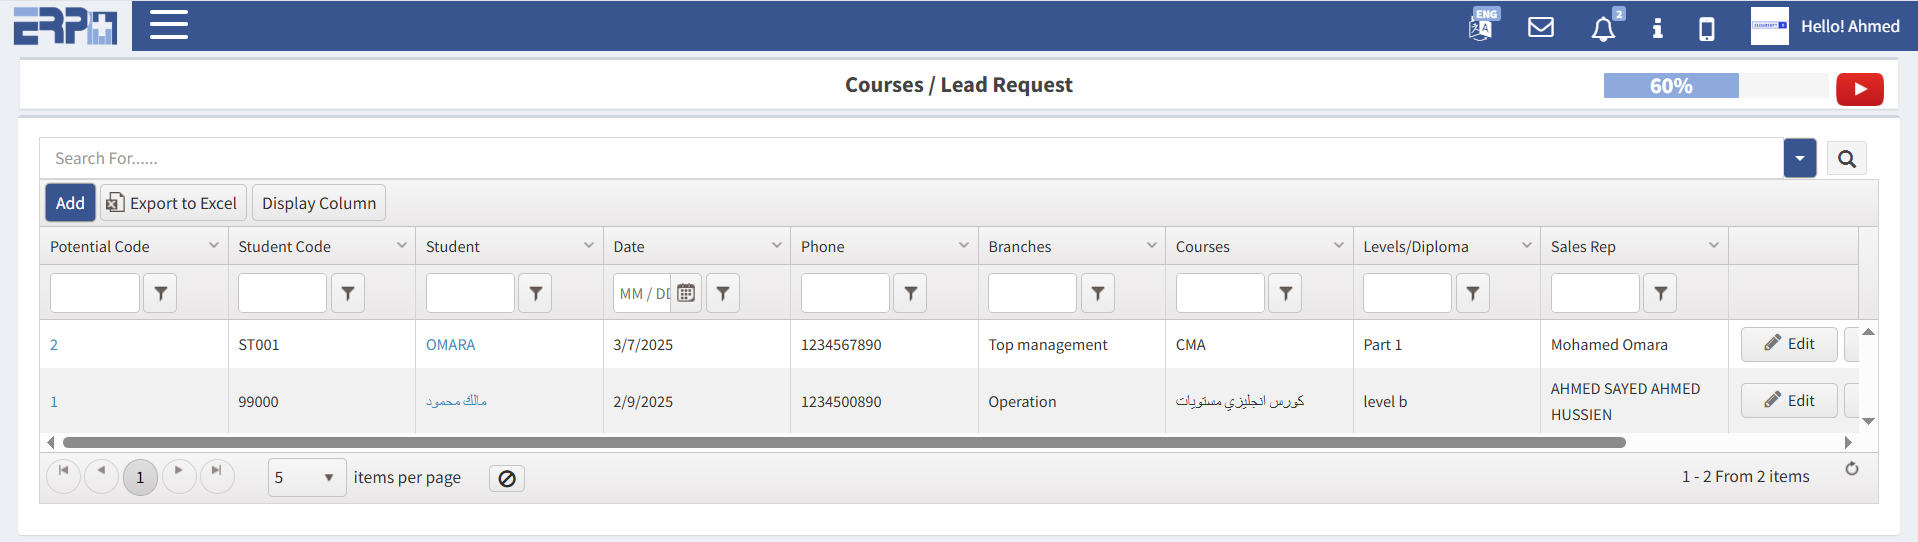The width and height of the screenshot is (1918, 542).
Task: Play the YouTube tutorial video button
Action: (x=1859, y=89)
